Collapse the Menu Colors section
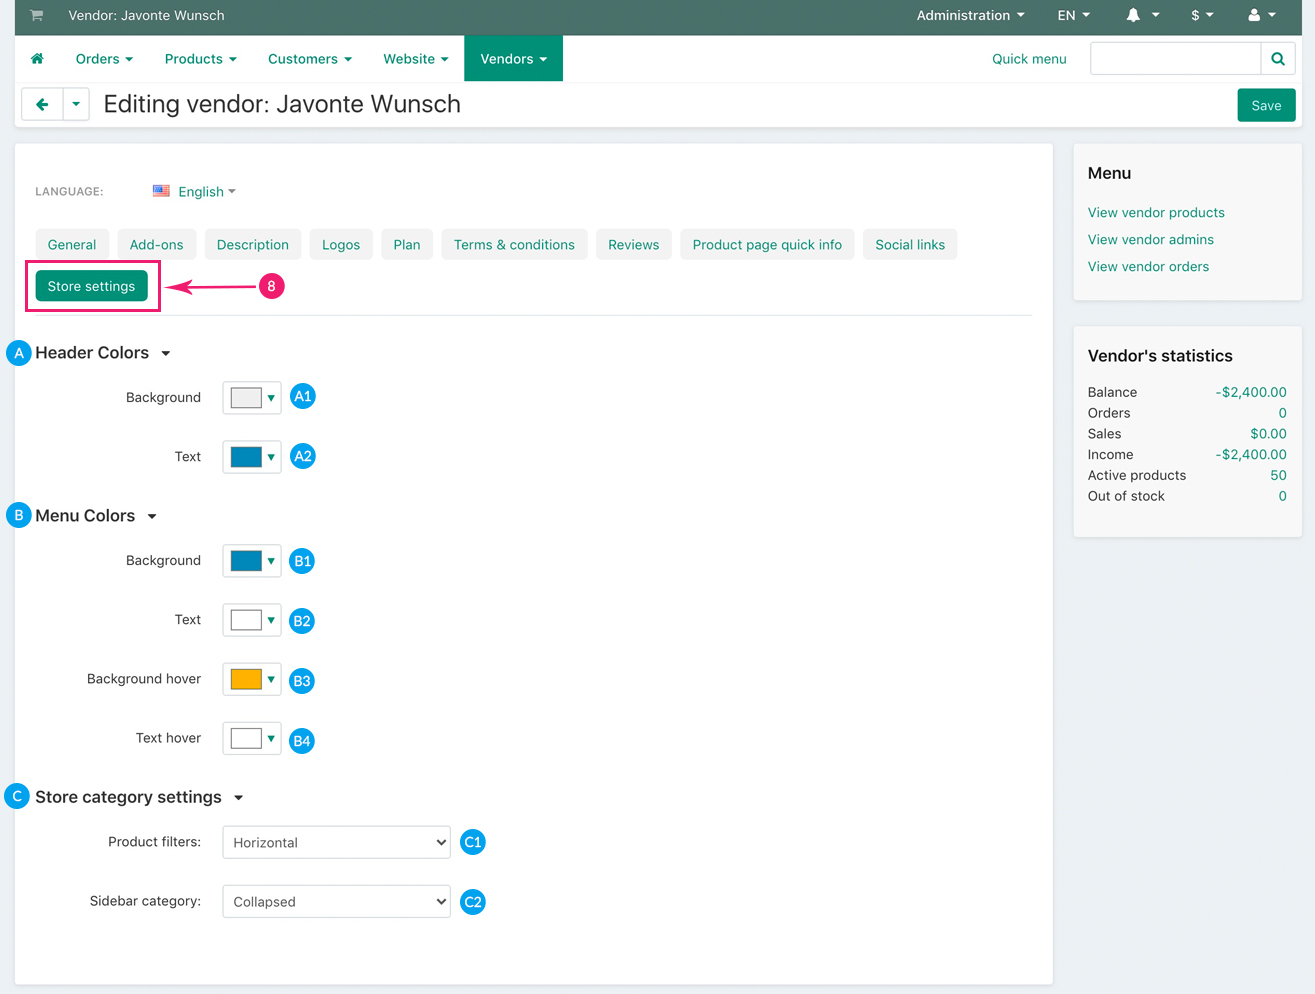The image size is (1315, 994). point(96,516)
